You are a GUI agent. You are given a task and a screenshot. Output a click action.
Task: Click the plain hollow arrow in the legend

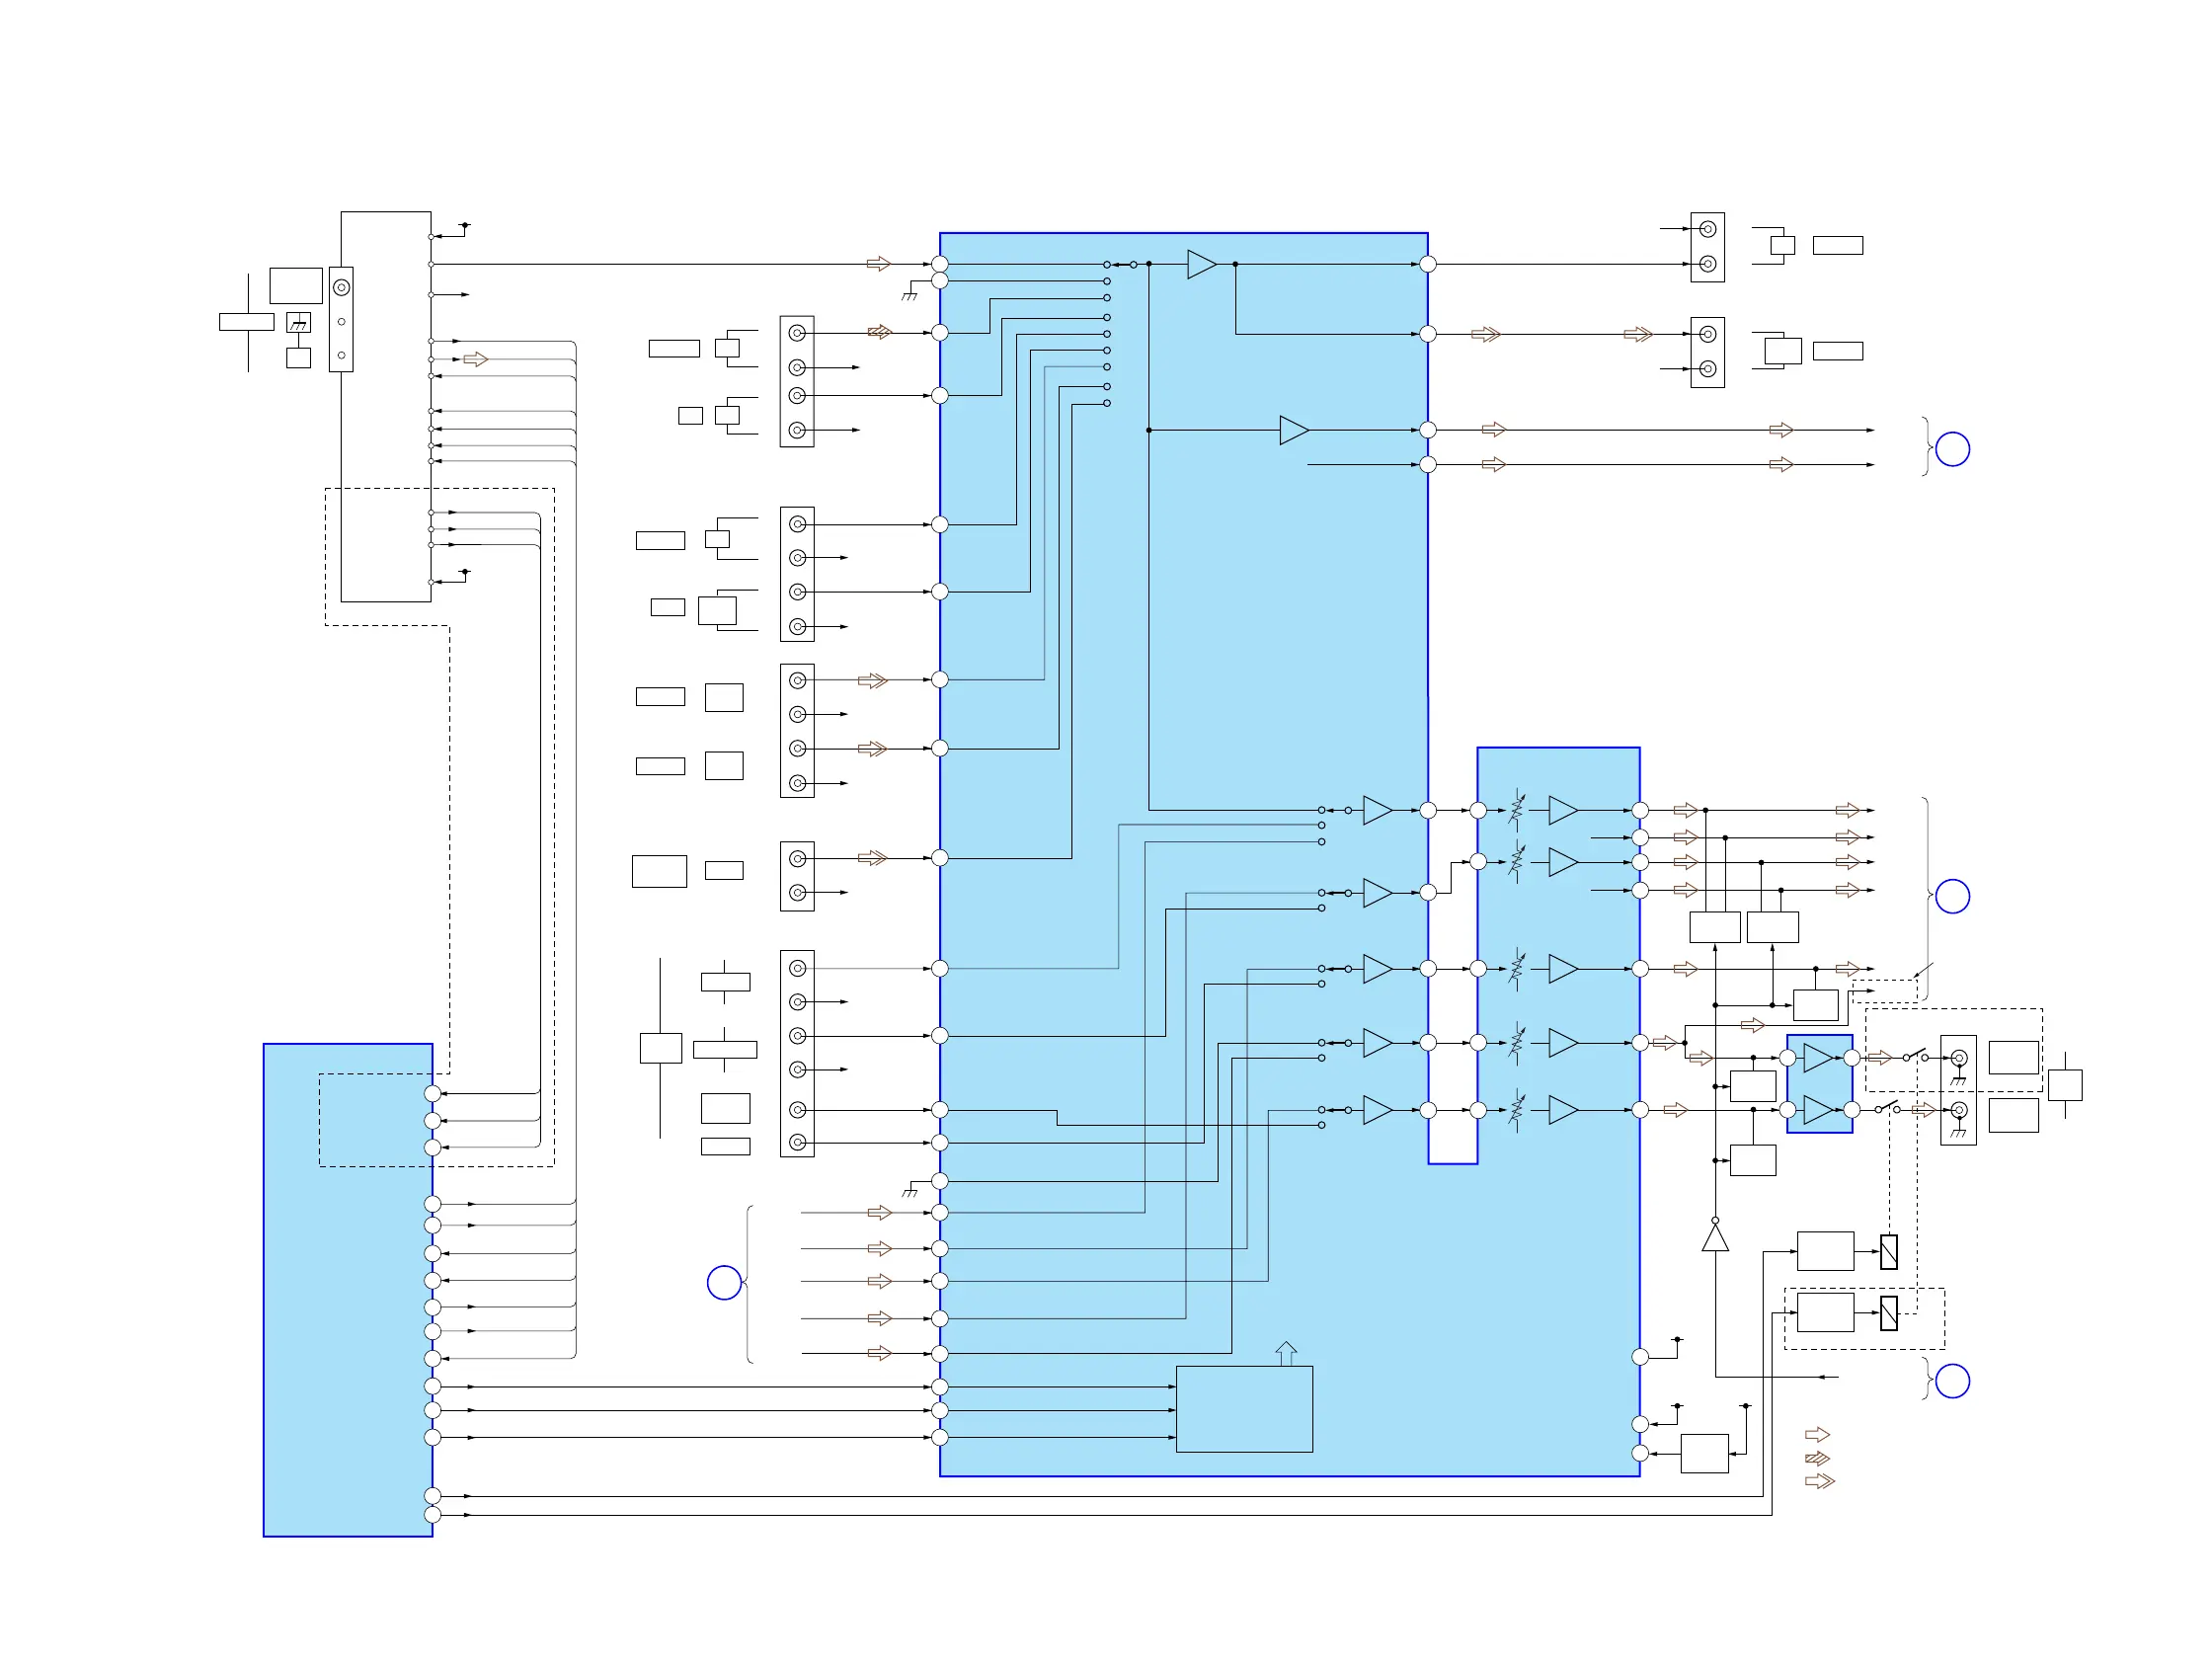(1817, 1435)
